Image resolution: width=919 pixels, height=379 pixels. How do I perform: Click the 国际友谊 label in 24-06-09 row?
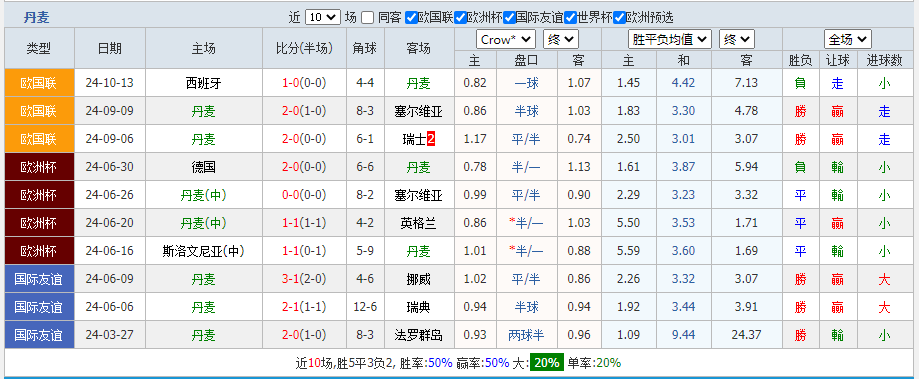point(39,280)
